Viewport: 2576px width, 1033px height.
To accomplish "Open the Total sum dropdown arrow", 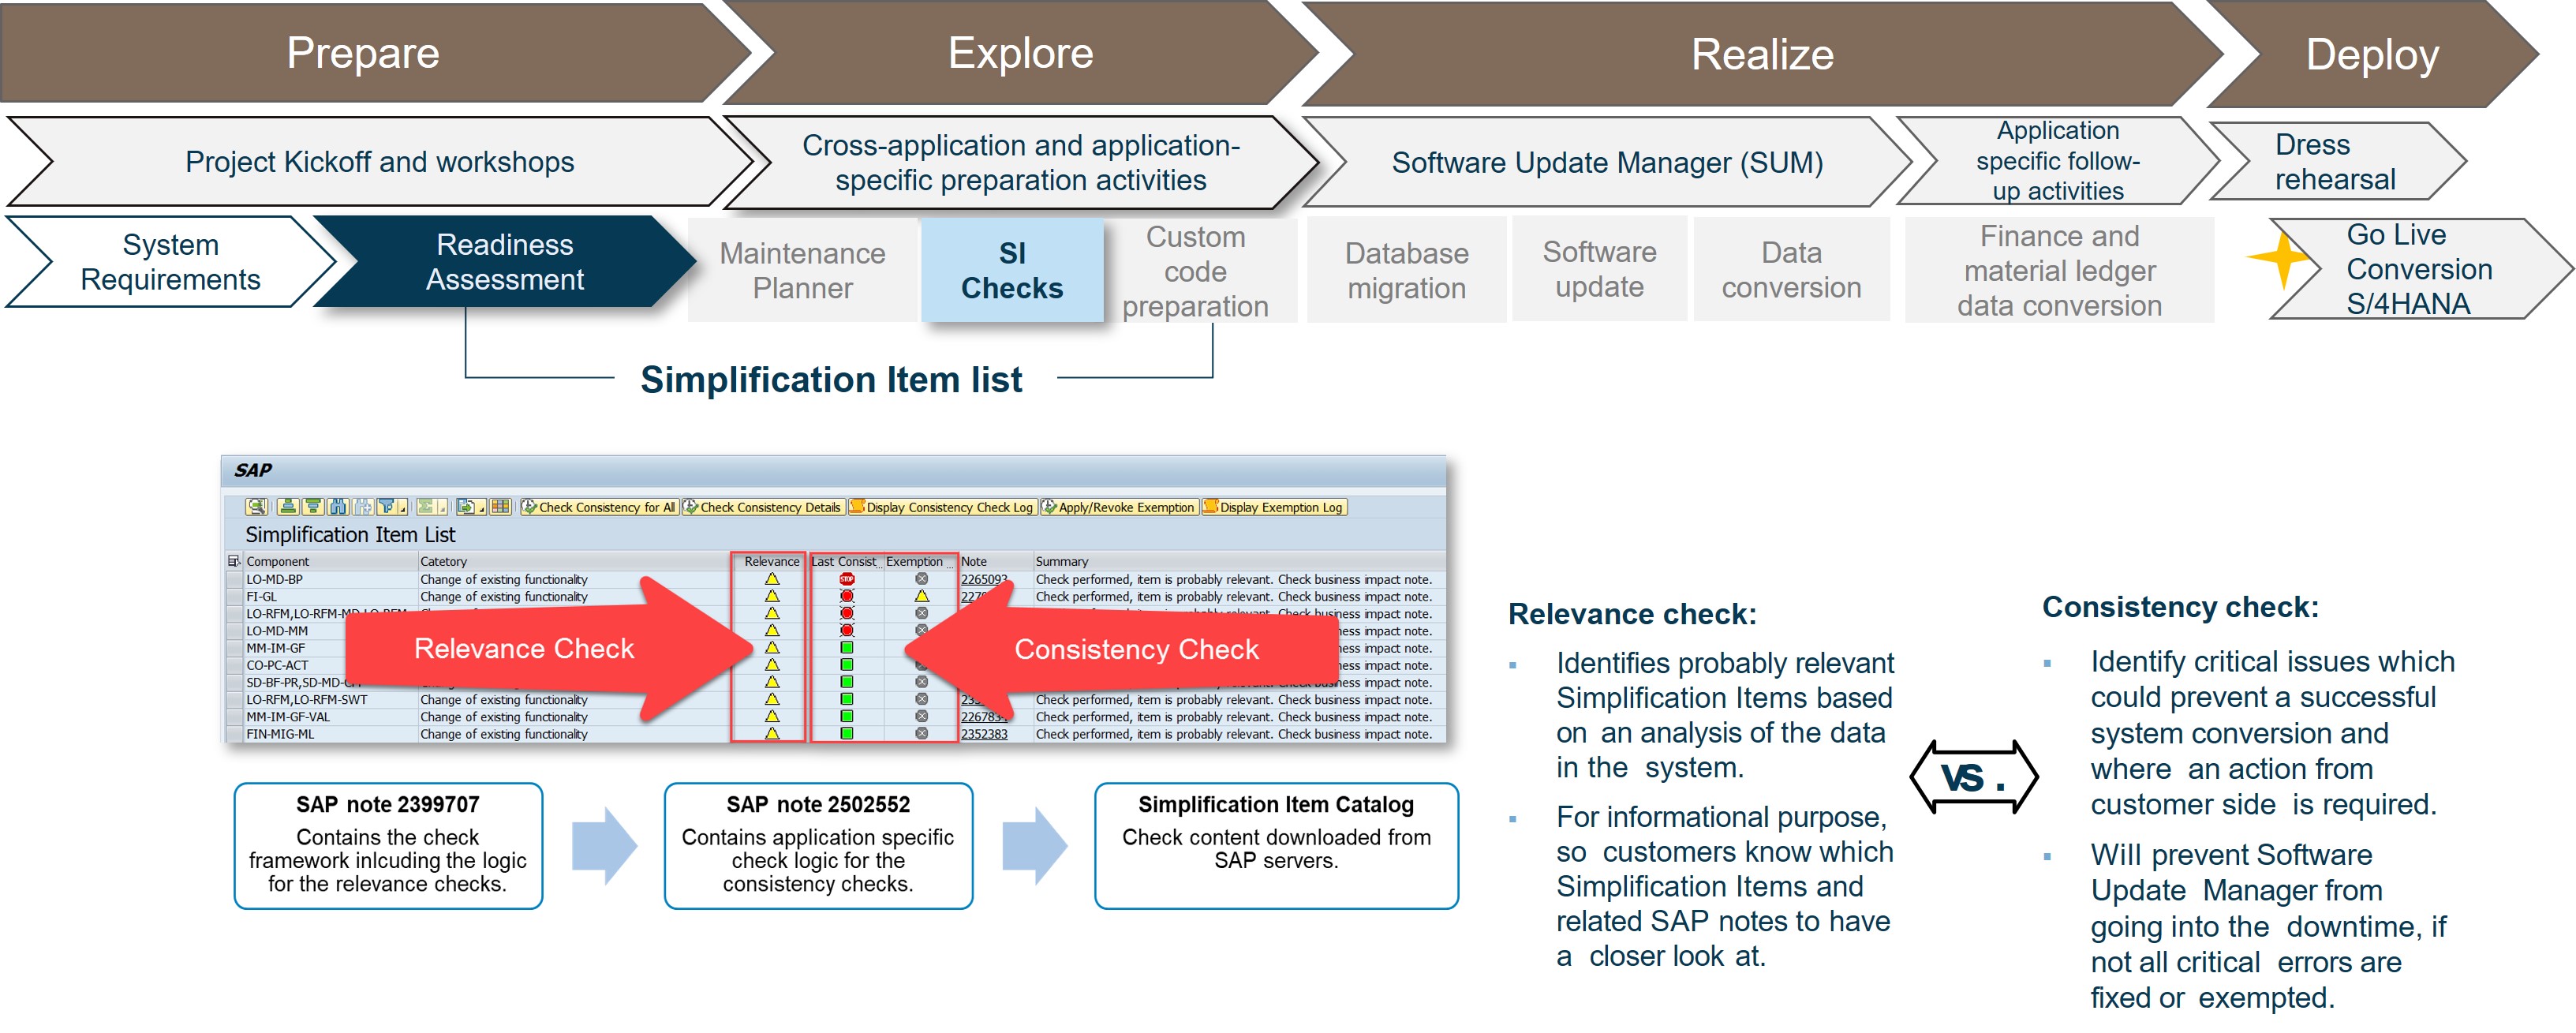I will (442, 509).
